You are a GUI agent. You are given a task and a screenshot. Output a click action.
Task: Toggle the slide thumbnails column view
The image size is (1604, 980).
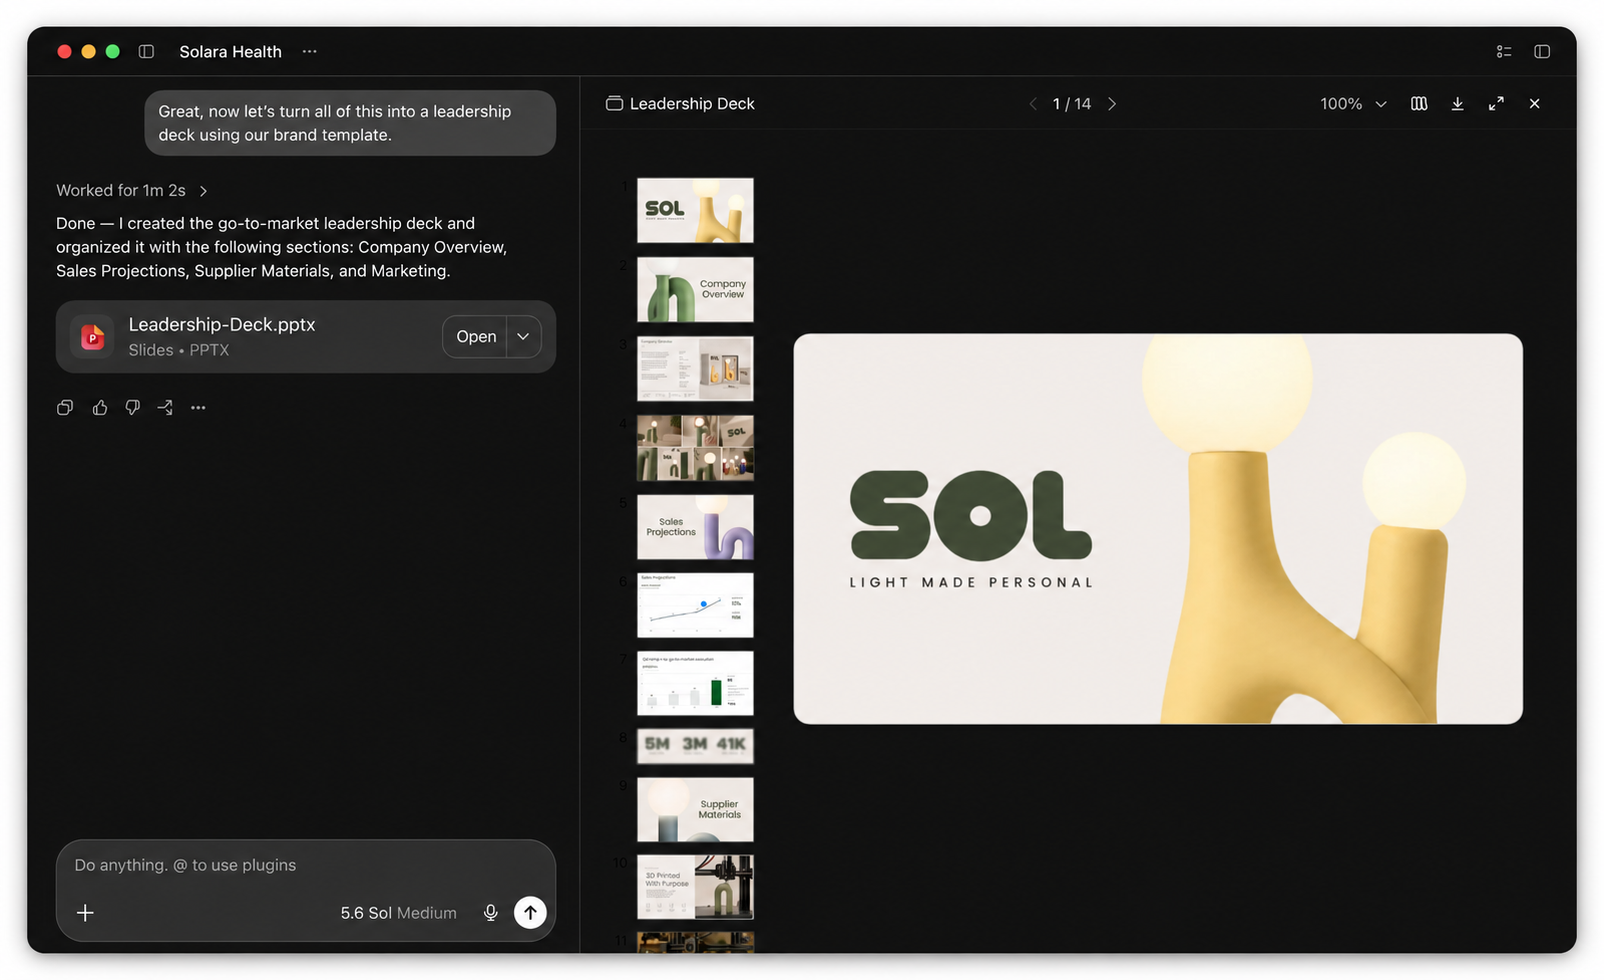pos(1418,104)
